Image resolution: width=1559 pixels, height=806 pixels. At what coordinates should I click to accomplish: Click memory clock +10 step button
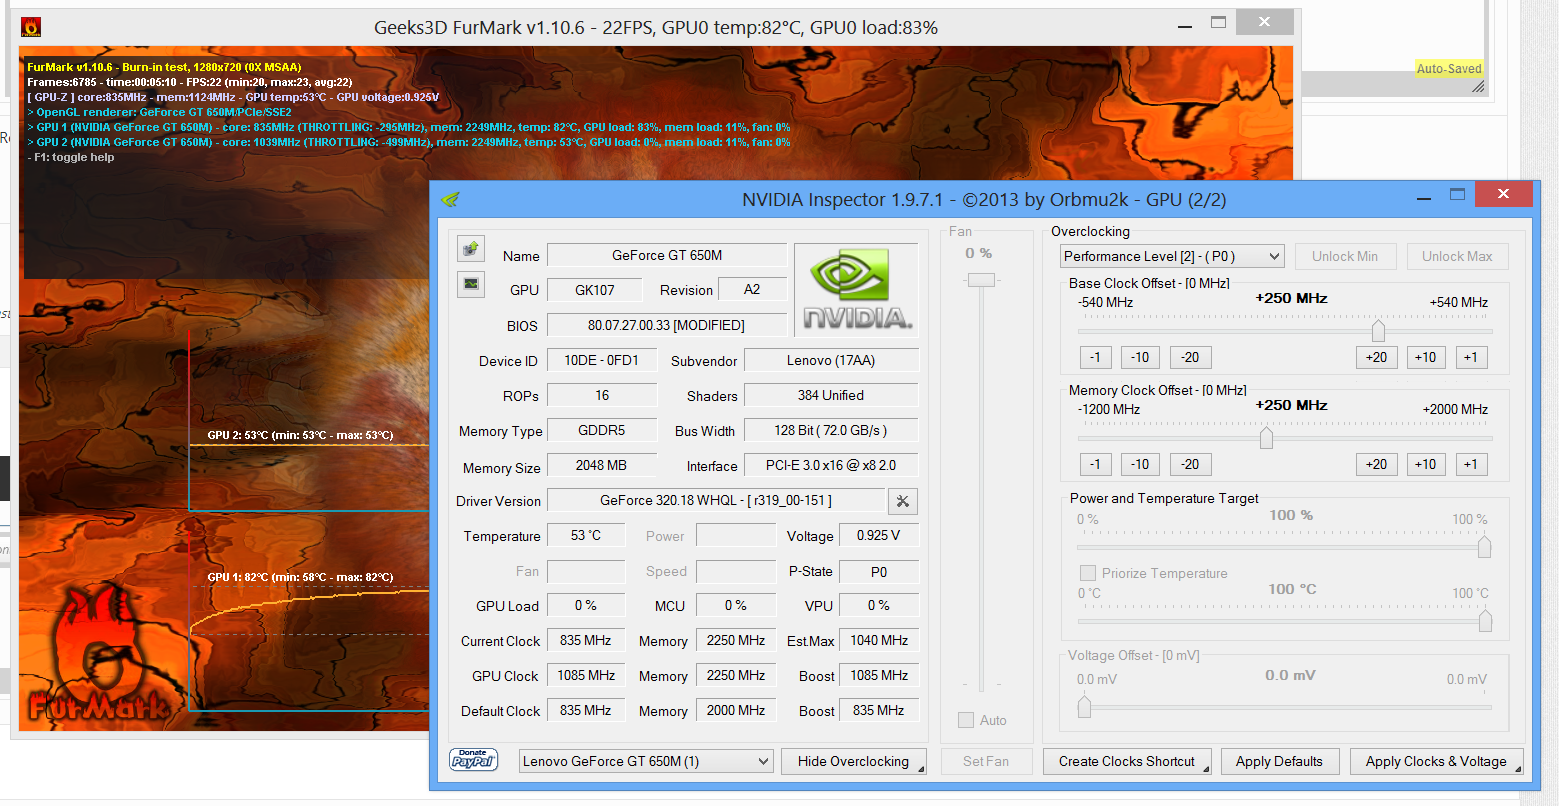(1426, 464)
